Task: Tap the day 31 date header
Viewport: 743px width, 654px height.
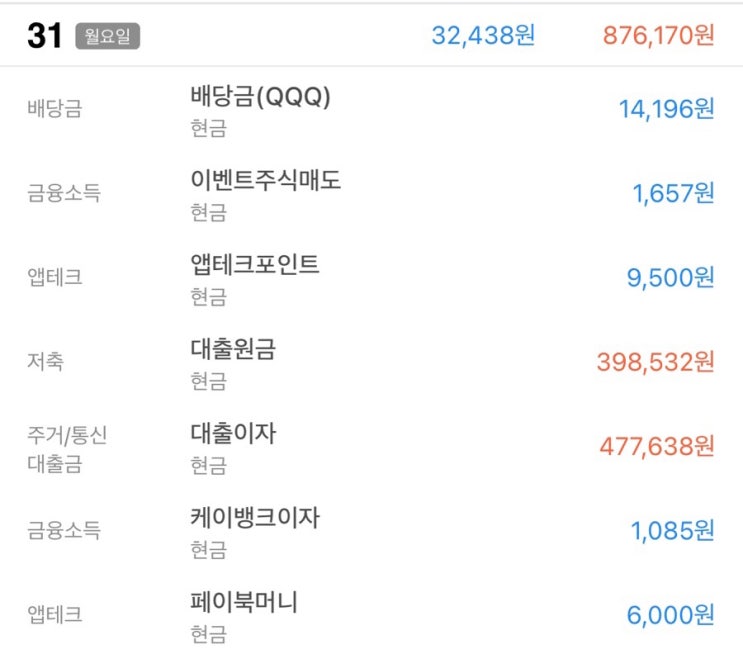Action: 45,36
